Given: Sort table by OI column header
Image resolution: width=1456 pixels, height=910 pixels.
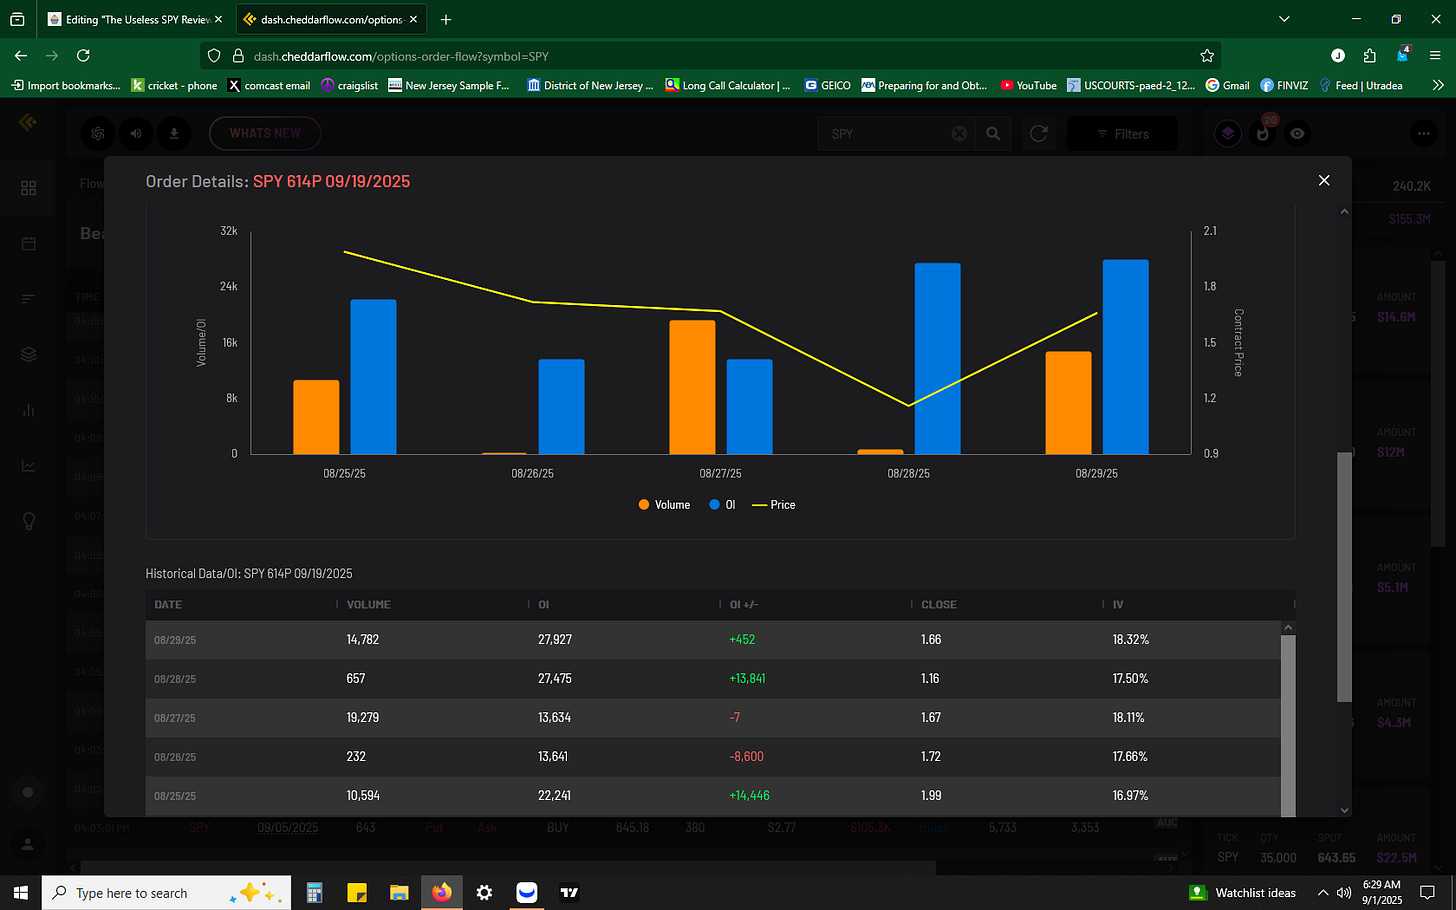Looking at the screenshot, I should [x=544, y=605].
